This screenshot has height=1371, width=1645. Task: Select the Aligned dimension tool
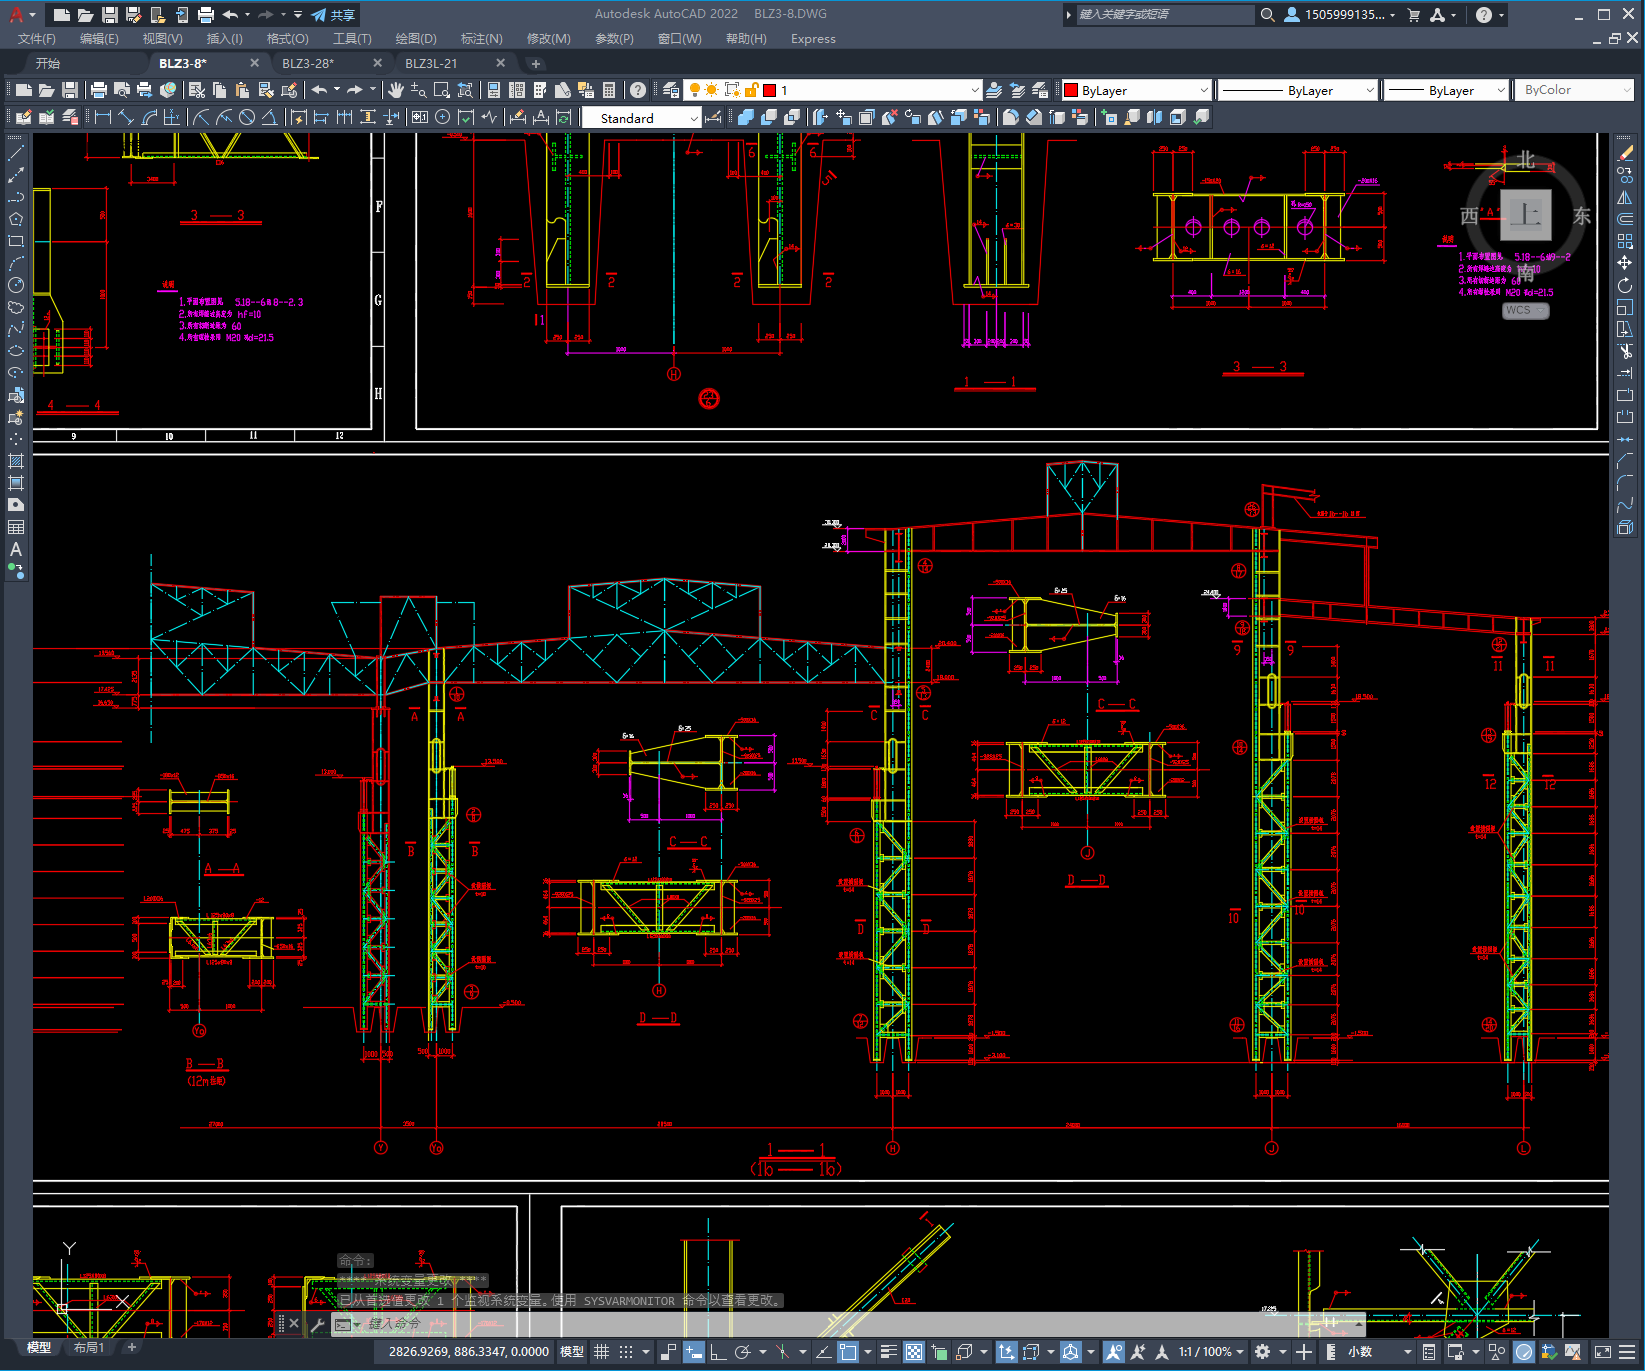point(126,118)
